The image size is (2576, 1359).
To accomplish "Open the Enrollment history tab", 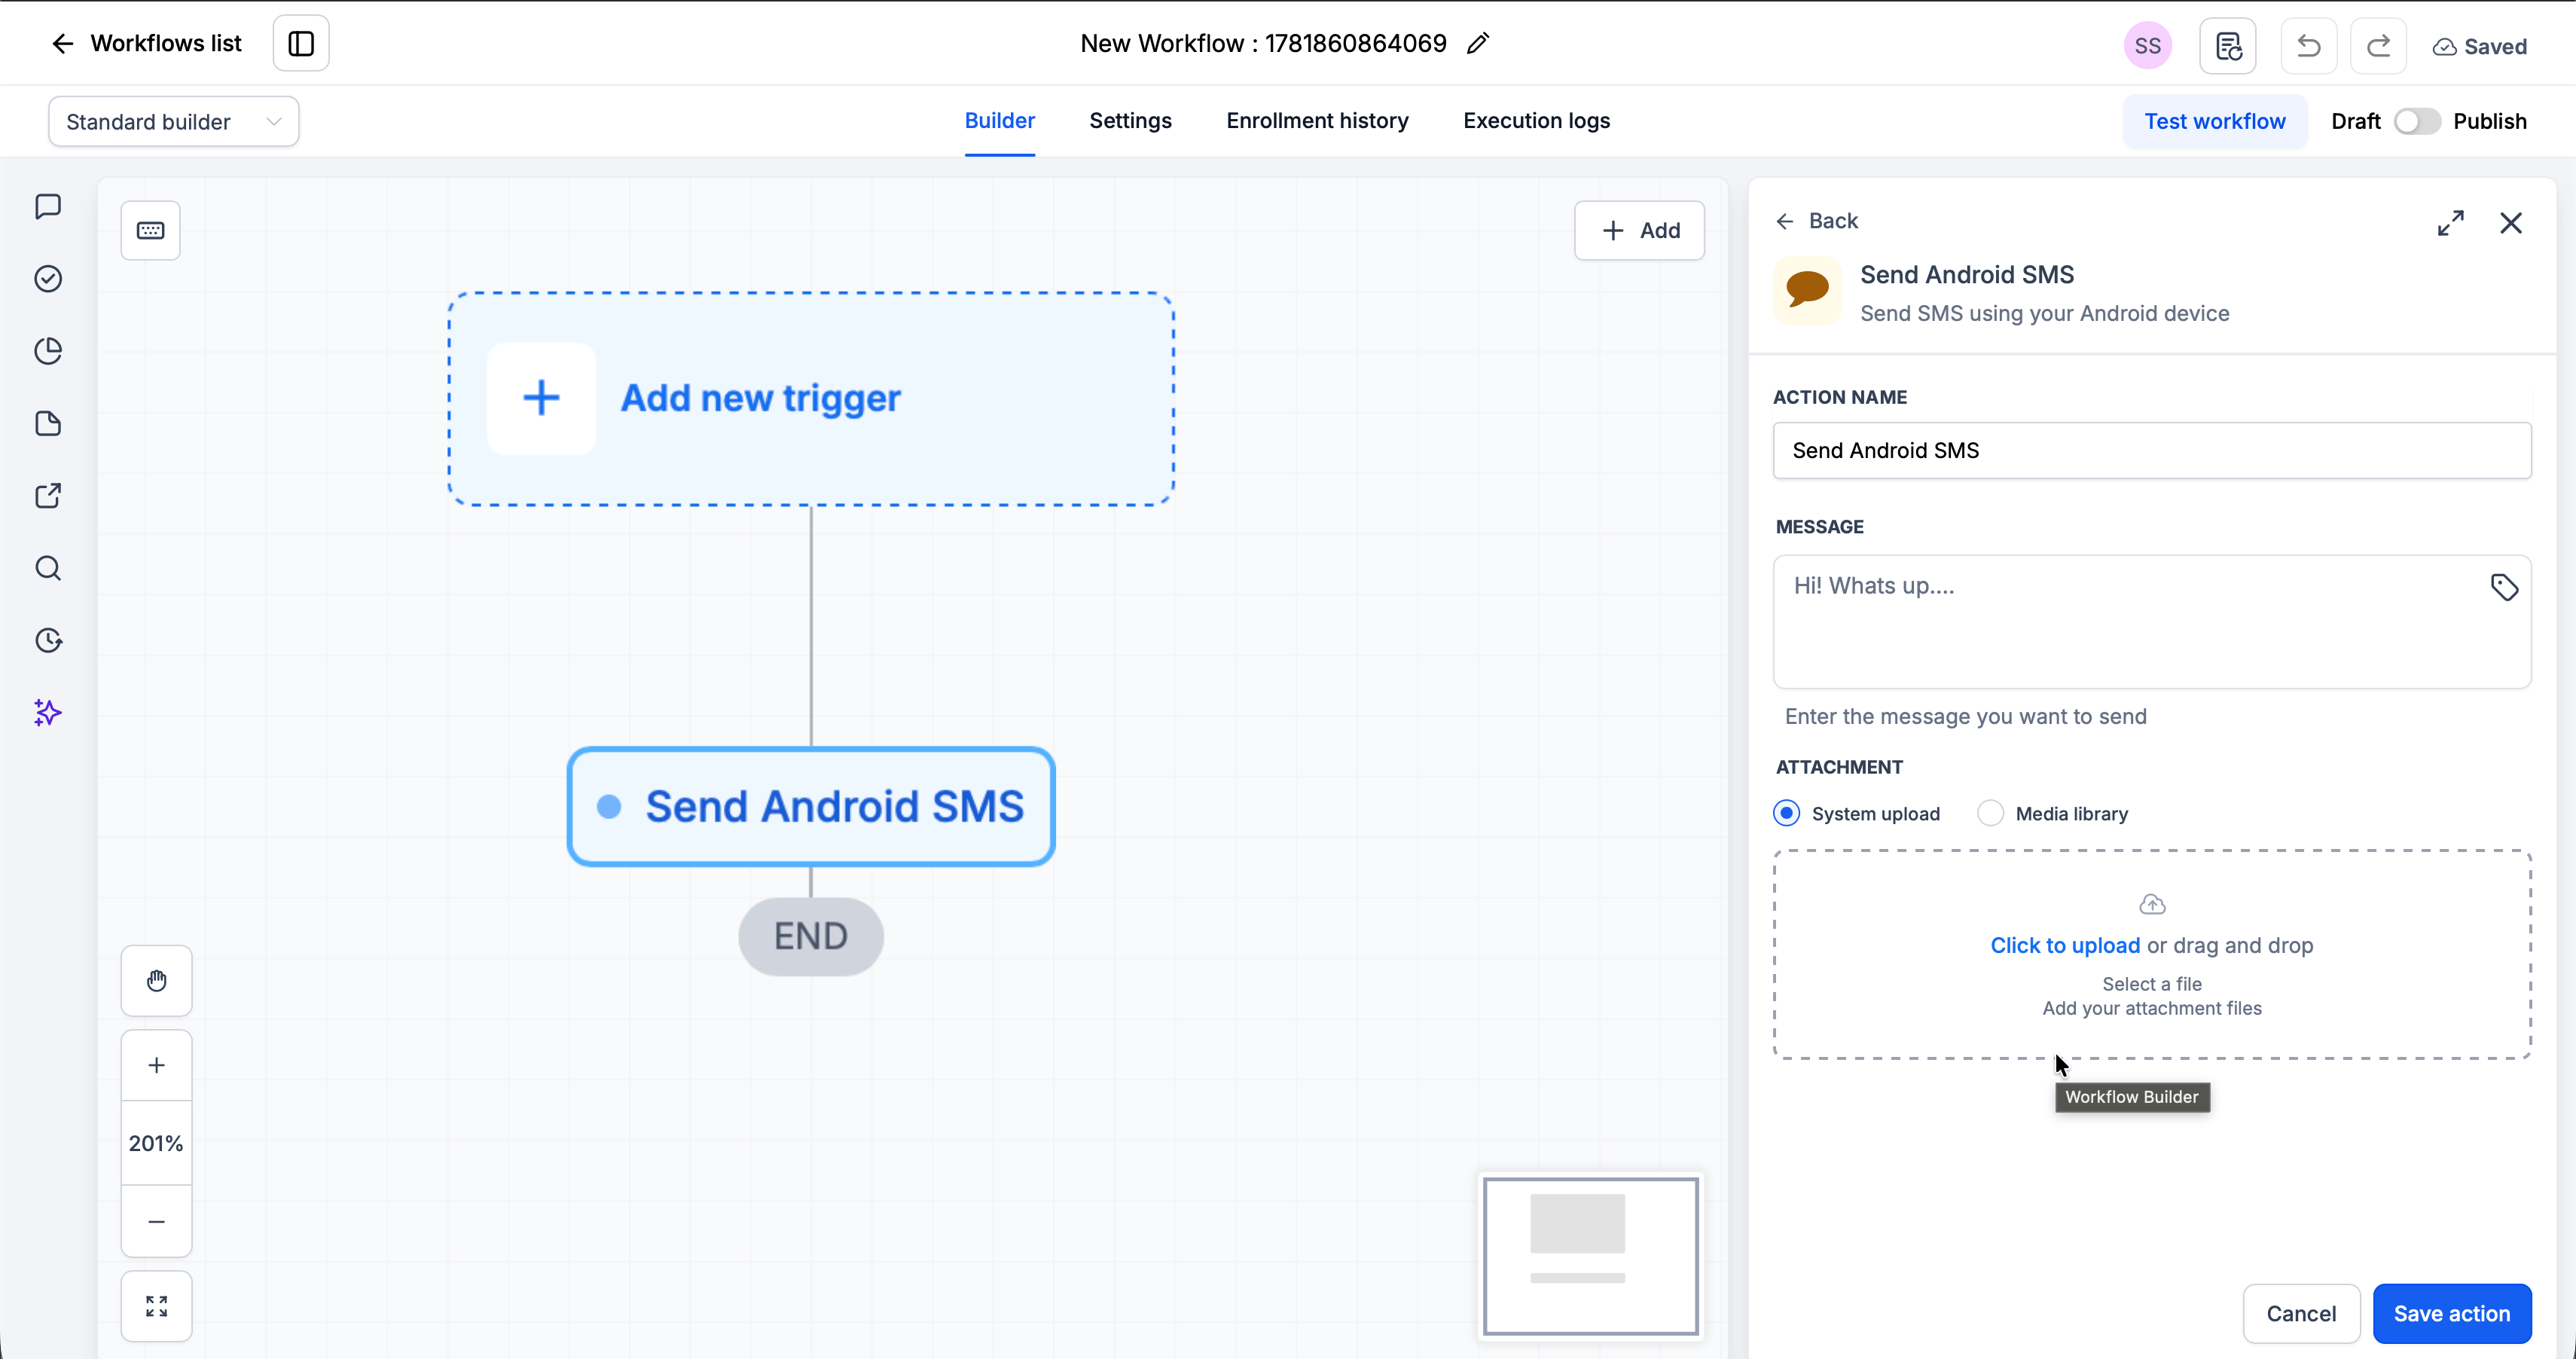I will click(x=1317, y=121).
